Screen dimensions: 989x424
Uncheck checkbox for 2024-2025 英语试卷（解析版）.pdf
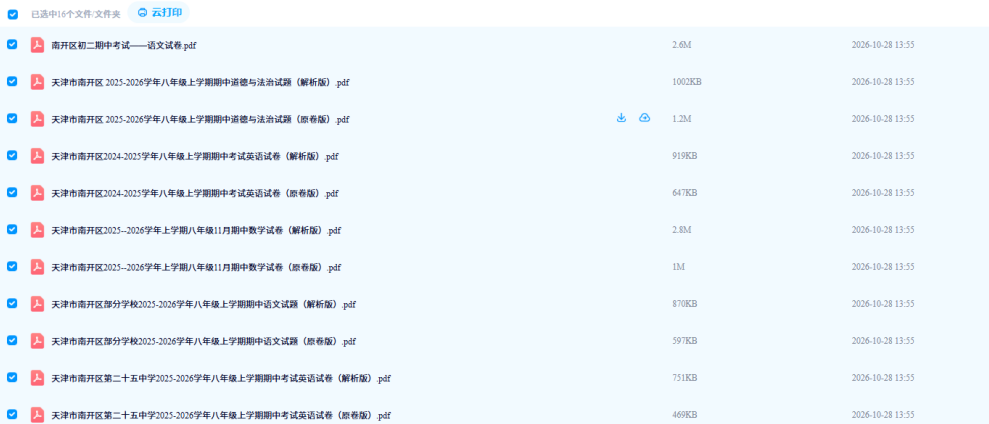click(x=12, y=155)
